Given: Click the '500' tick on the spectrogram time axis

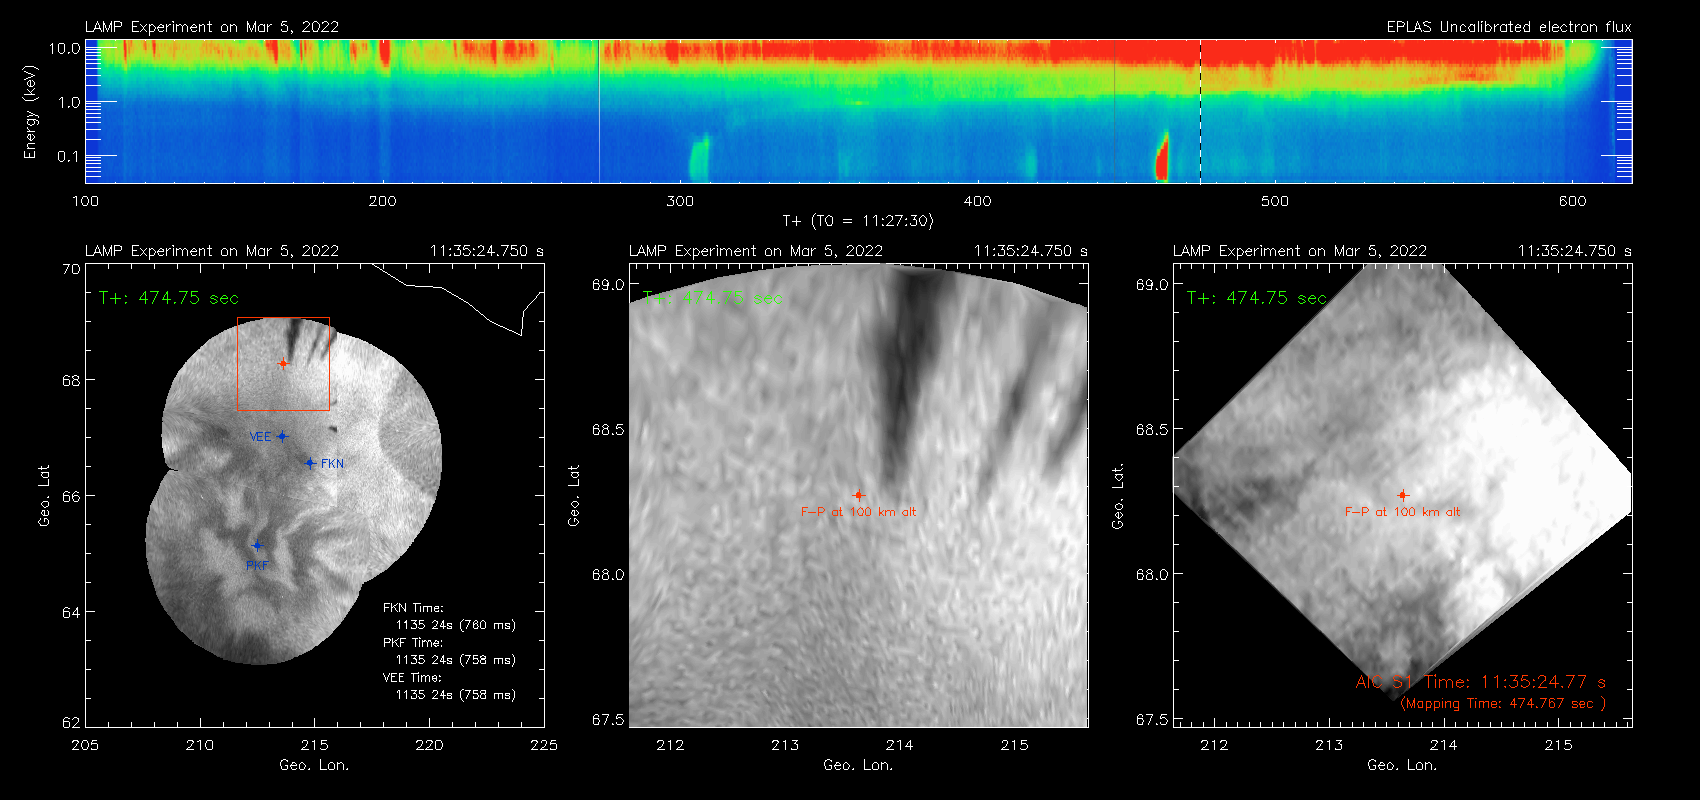Looking at the screenshot, I should click(x=1275, y=201).
